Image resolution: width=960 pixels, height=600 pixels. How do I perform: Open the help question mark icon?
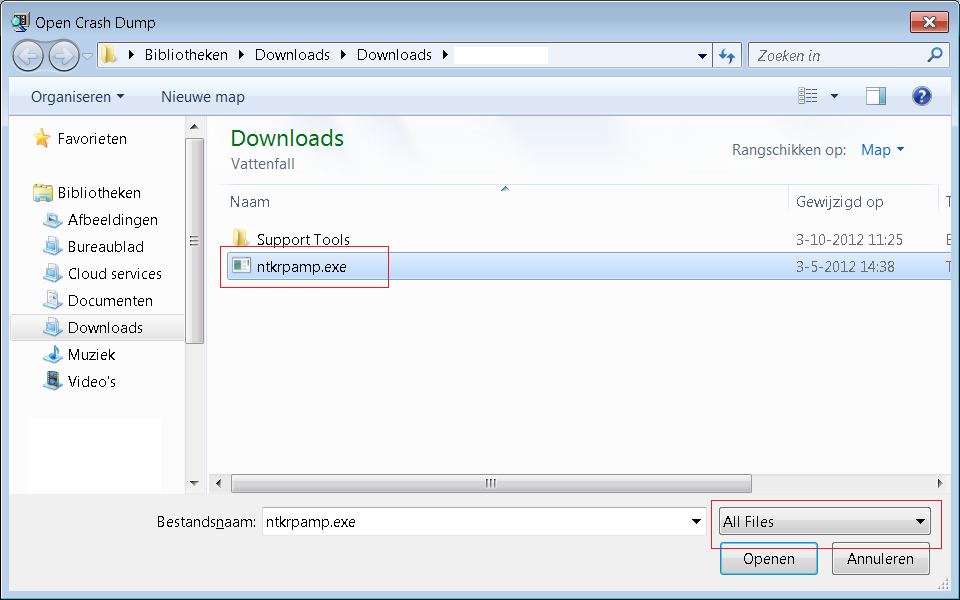click(x=922, y=96)
